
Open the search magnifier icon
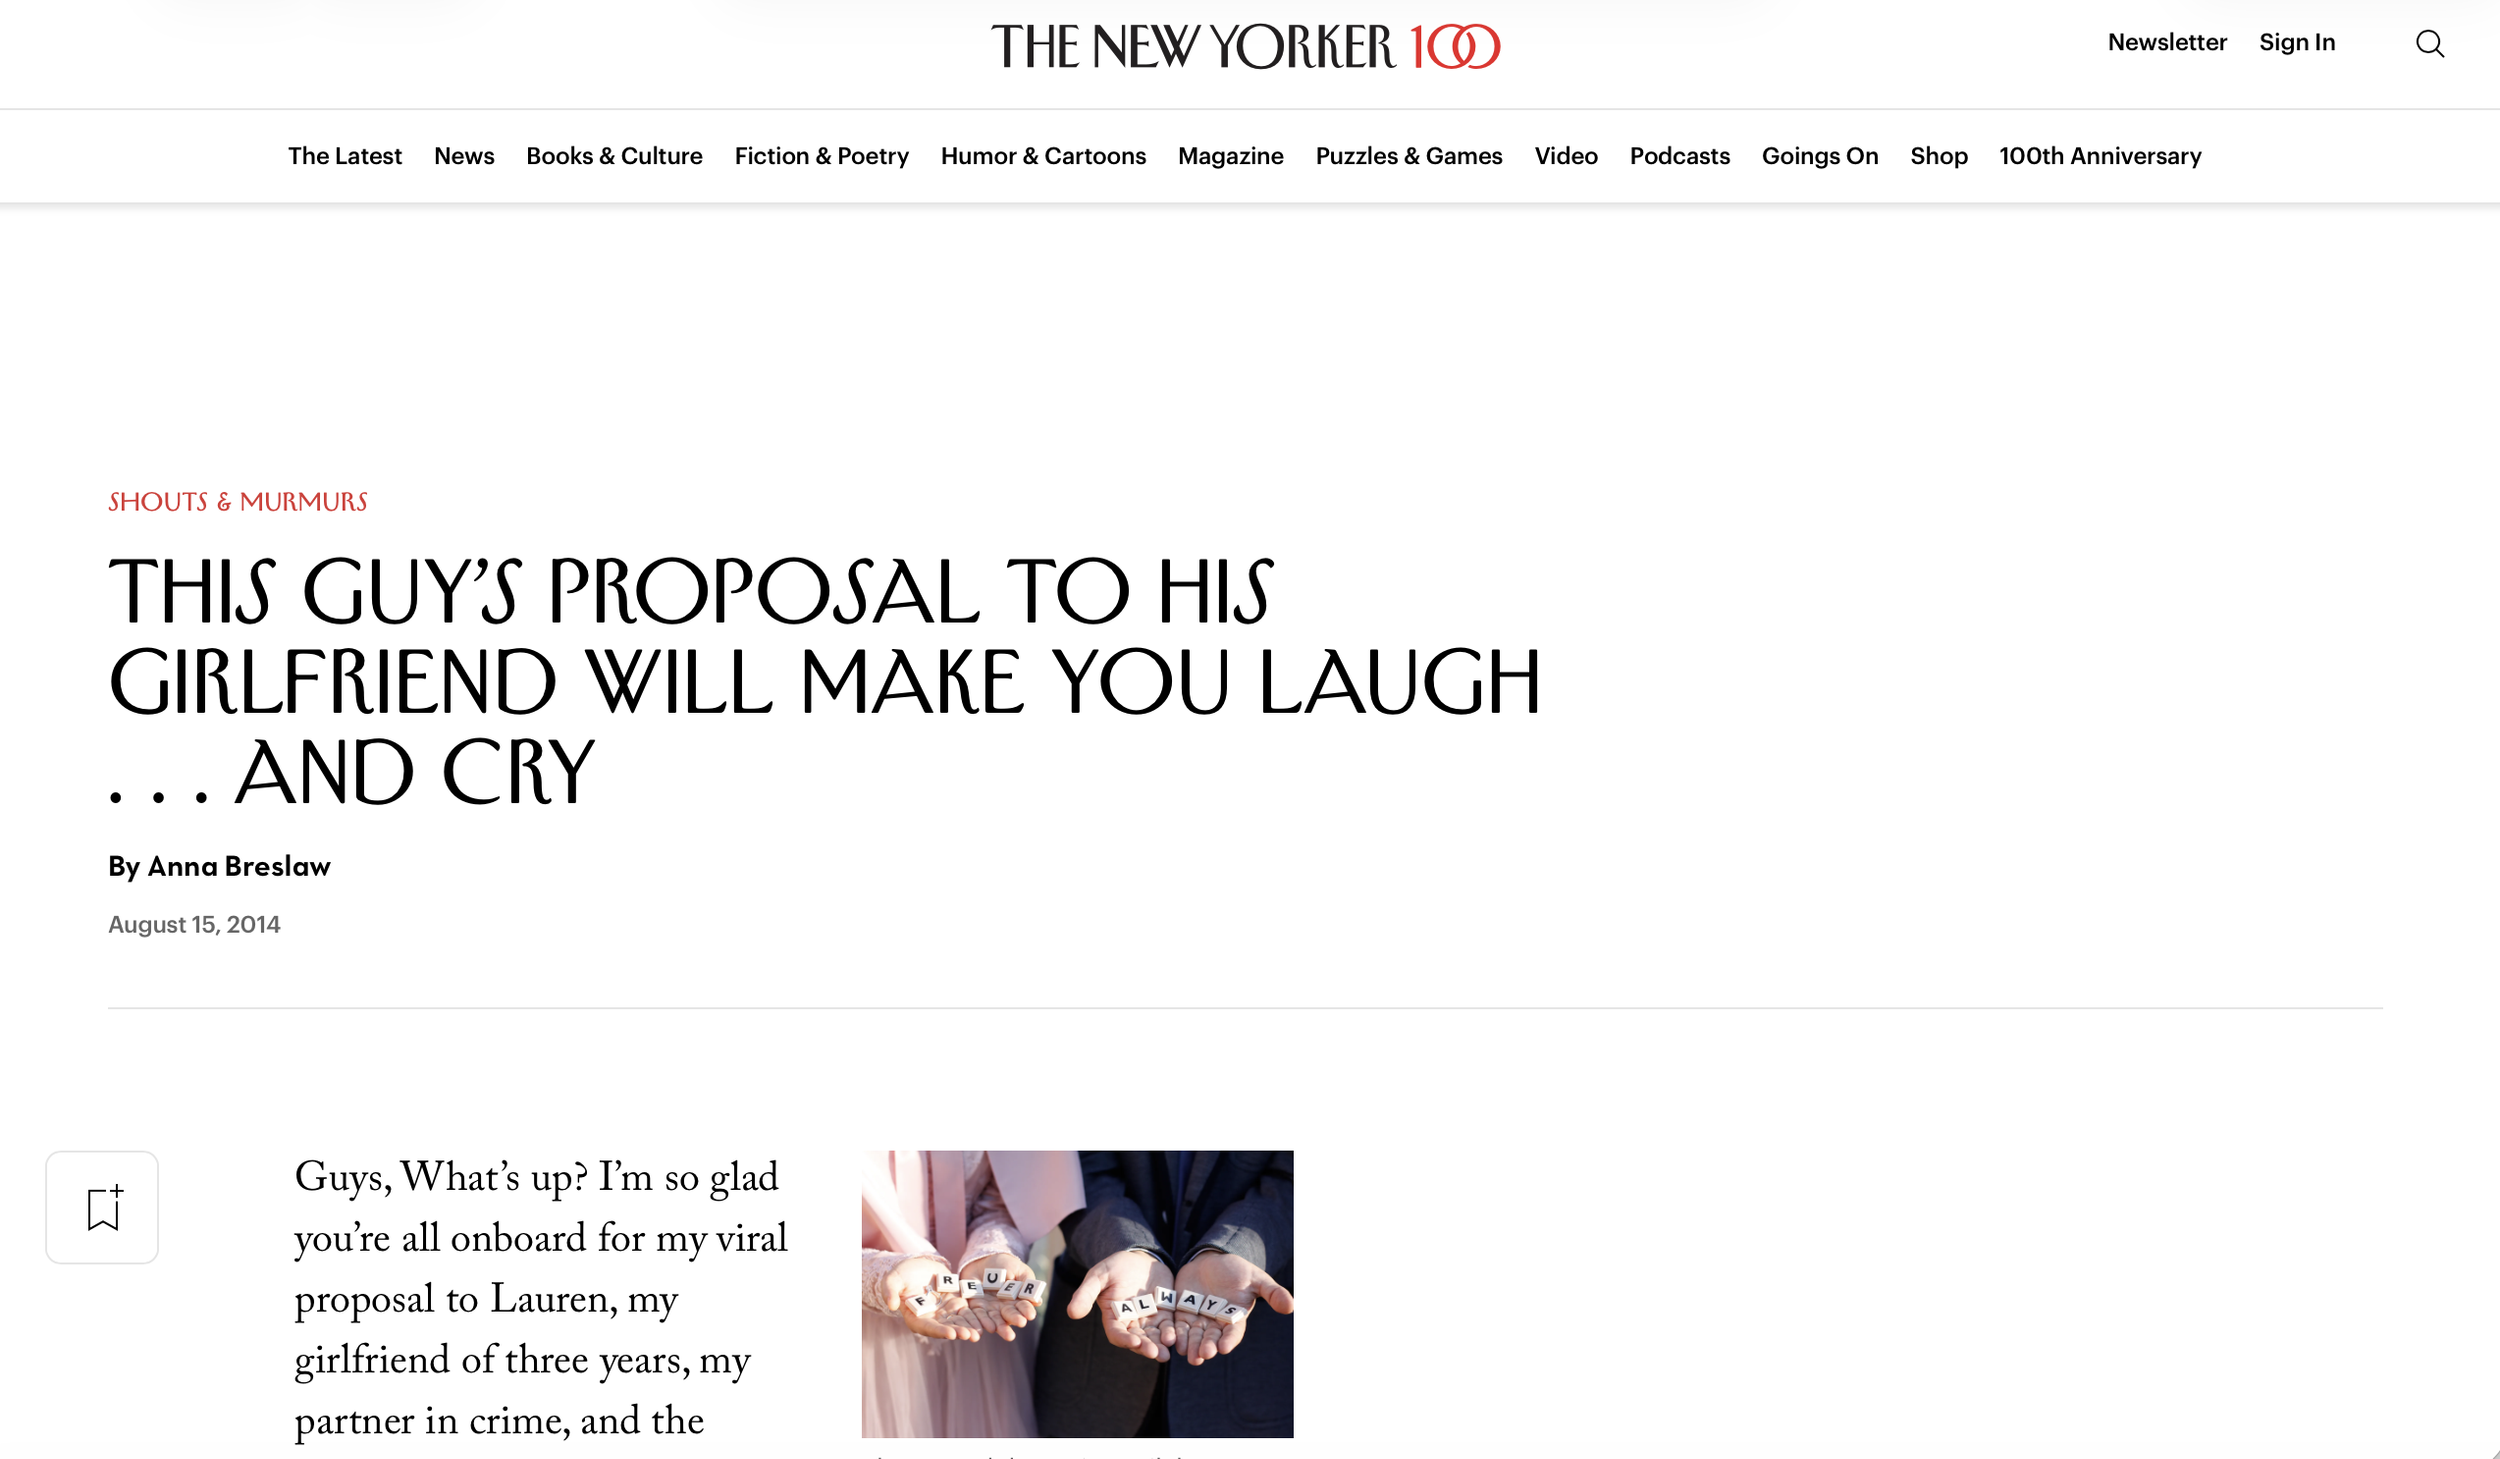(x=2429, y=44)
